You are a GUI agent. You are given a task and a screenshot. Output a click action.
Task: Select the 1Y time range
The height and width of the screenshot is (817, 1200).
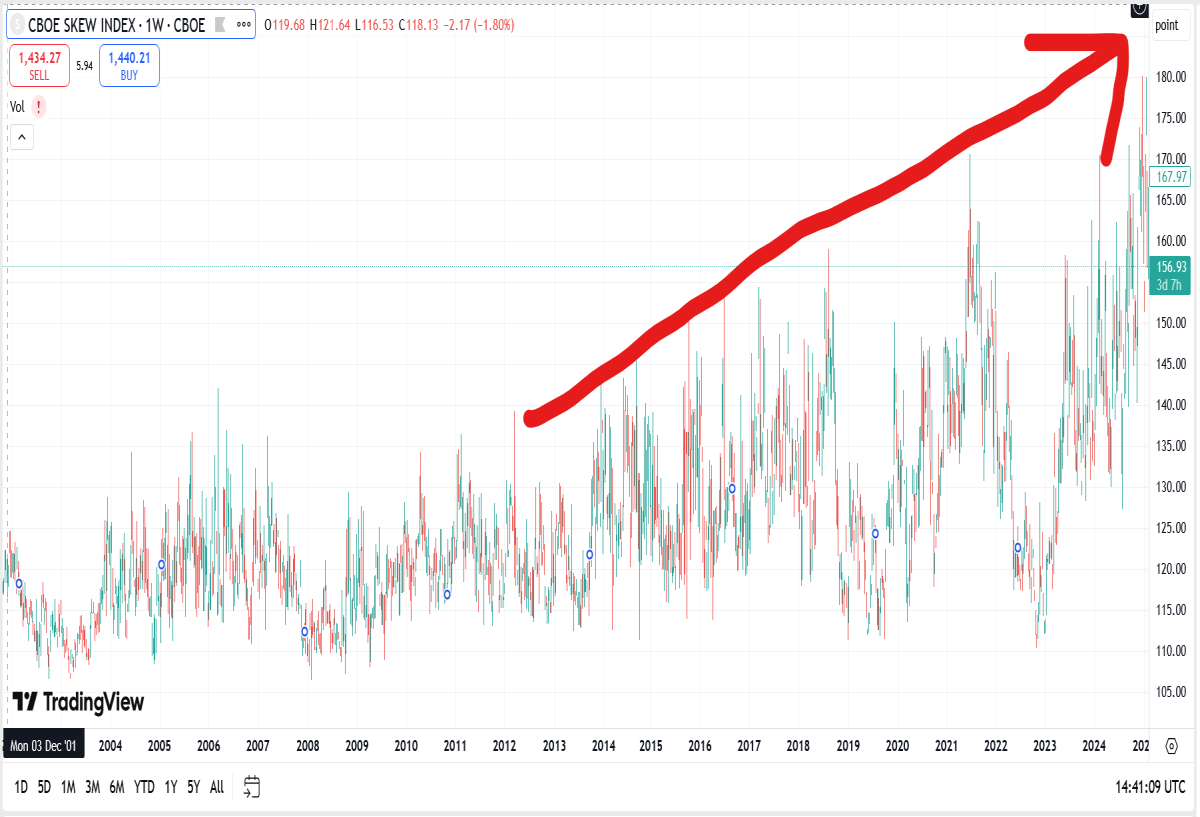click(x=171, y=787)
